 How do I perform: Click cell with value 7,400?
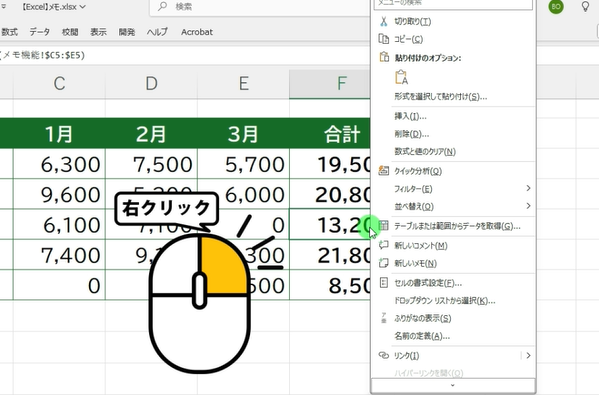click(x=59, y=255)
